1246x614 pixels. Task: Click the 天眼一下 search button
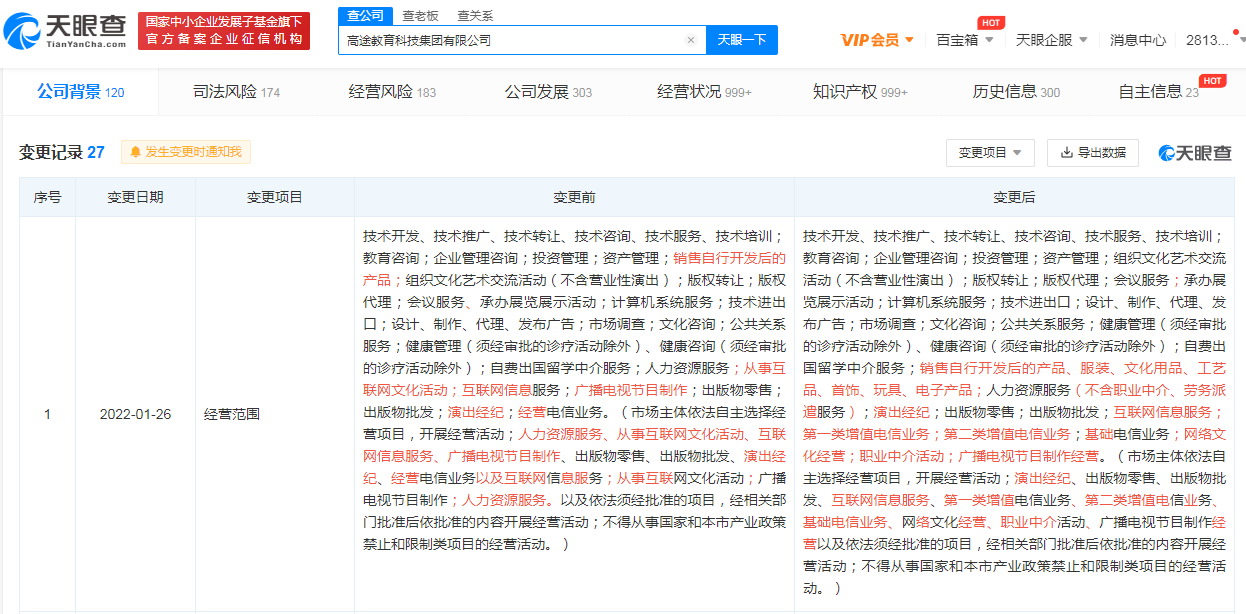742,40
